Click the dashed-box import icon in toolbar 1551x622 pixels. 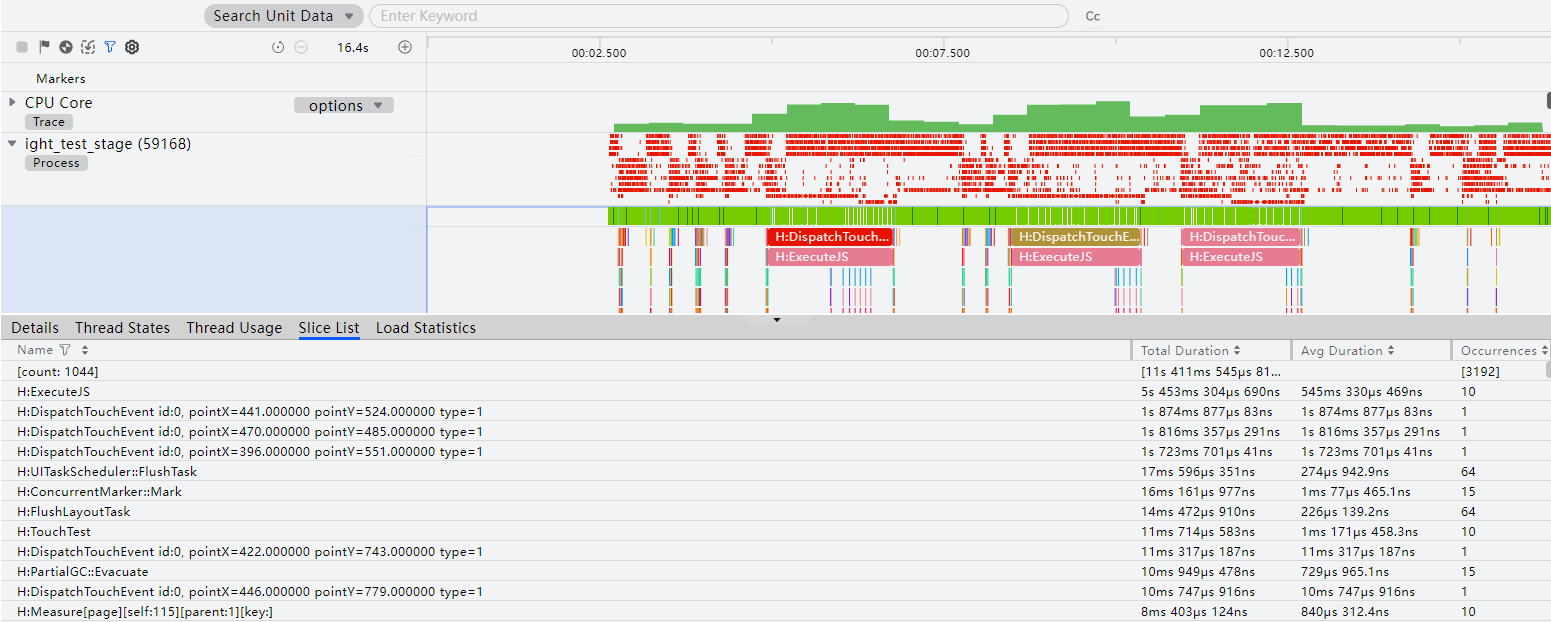[88, 47]
